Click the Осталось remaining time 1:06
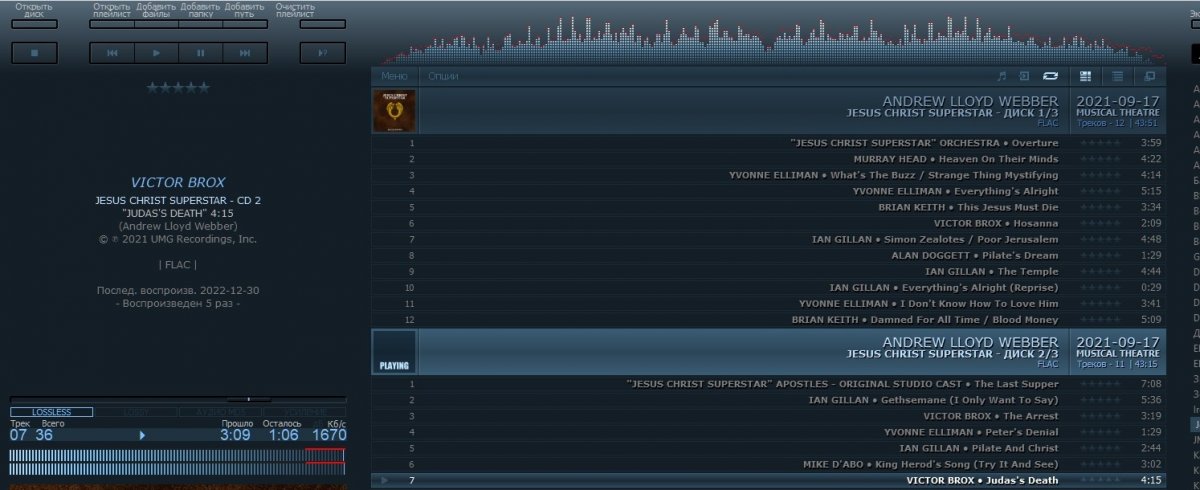The width and height of the screenshot is (1200, 490). point(284,435)
